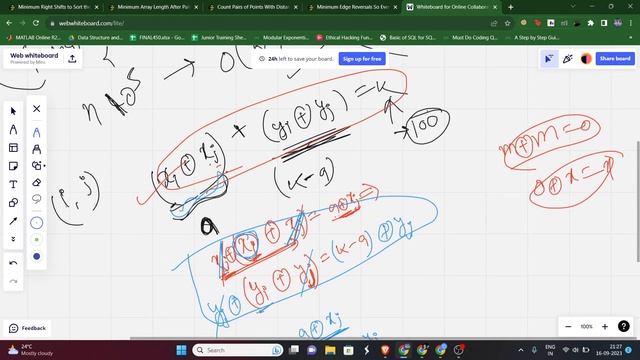Open the tab search dropdown chevron
Viewport: 640px width, 360px height.
(x=573, y=6)
